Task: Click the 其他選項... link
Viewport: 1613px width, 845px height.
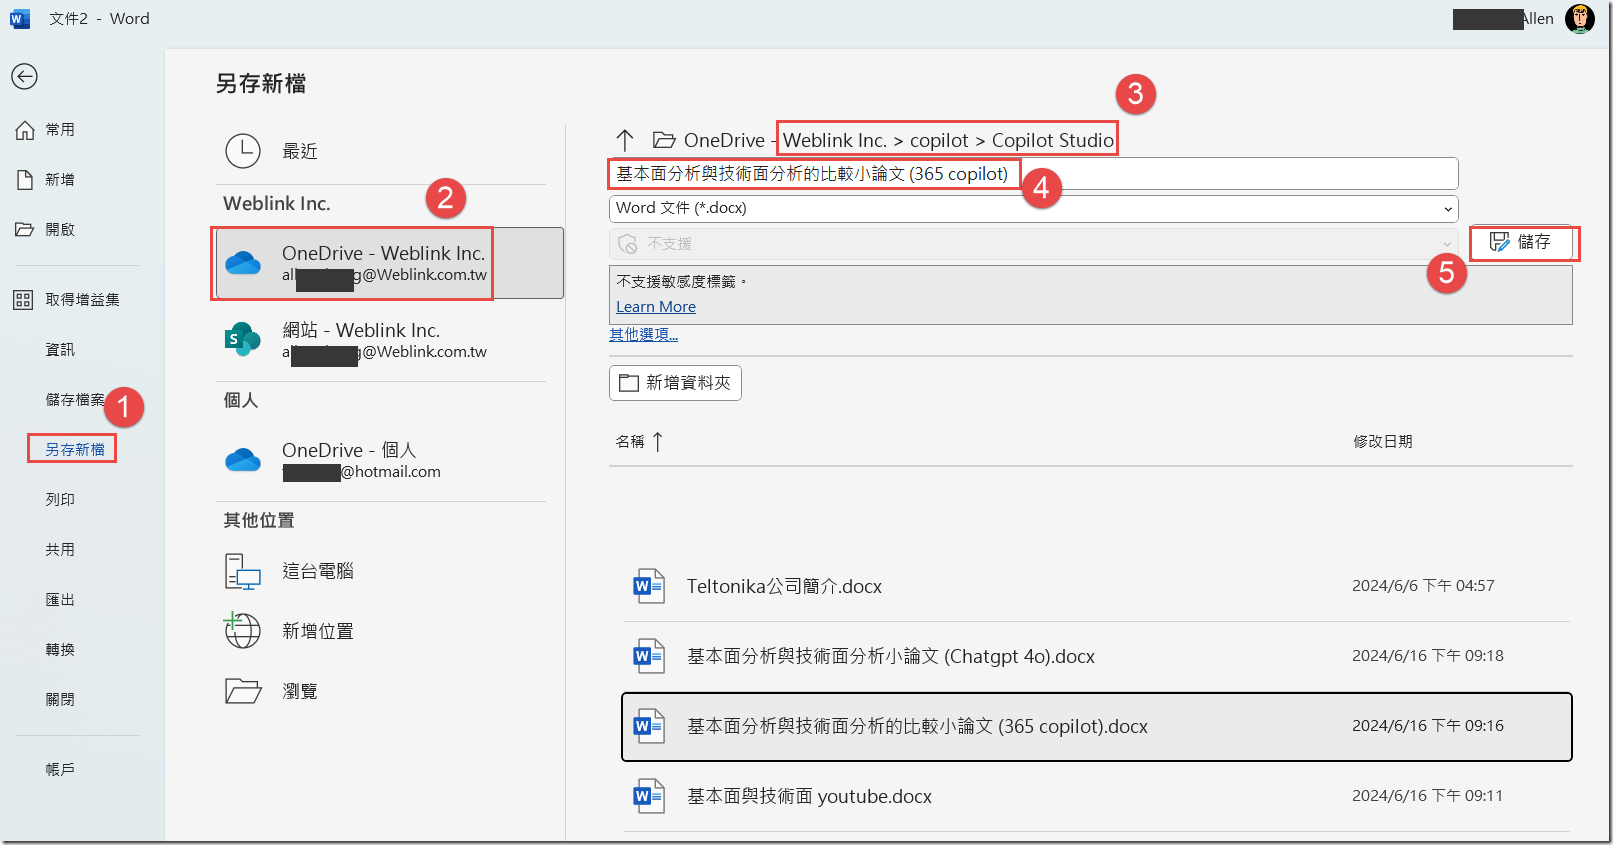Action: (644, 335)
